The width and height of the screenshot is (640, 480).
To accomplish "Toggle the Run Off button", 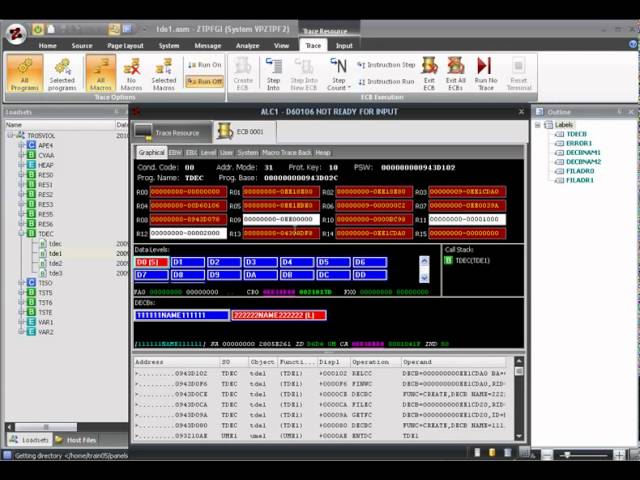I will point(204,81).
